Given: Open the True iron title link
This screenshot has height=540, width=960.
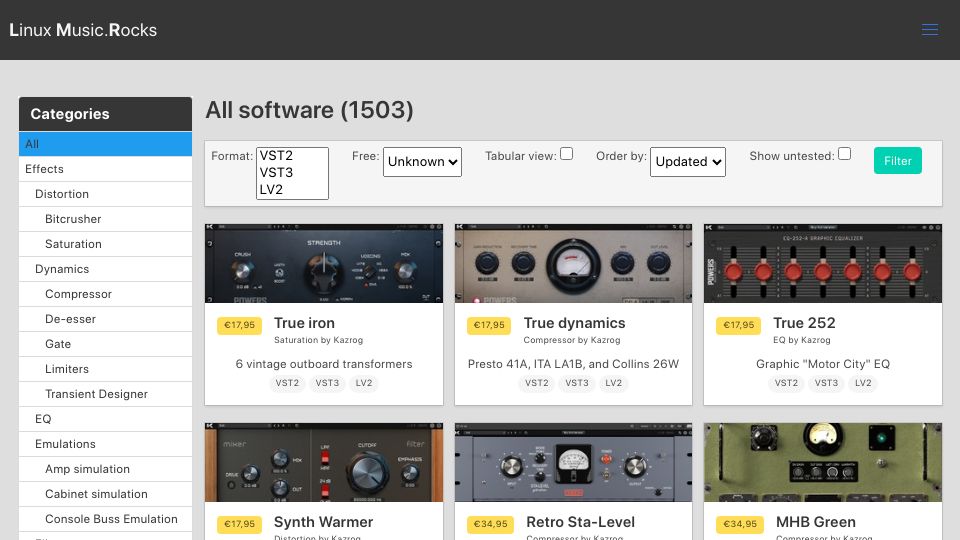Looking at the screenshot, I should pos(304,323).
